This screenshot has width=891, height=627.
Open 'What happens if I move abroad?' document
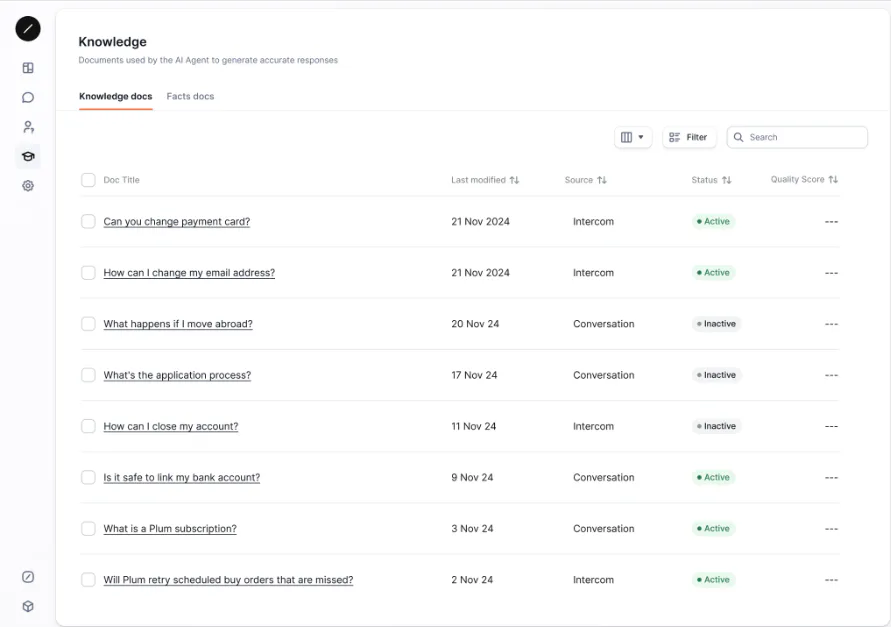(x=178, y=324)
